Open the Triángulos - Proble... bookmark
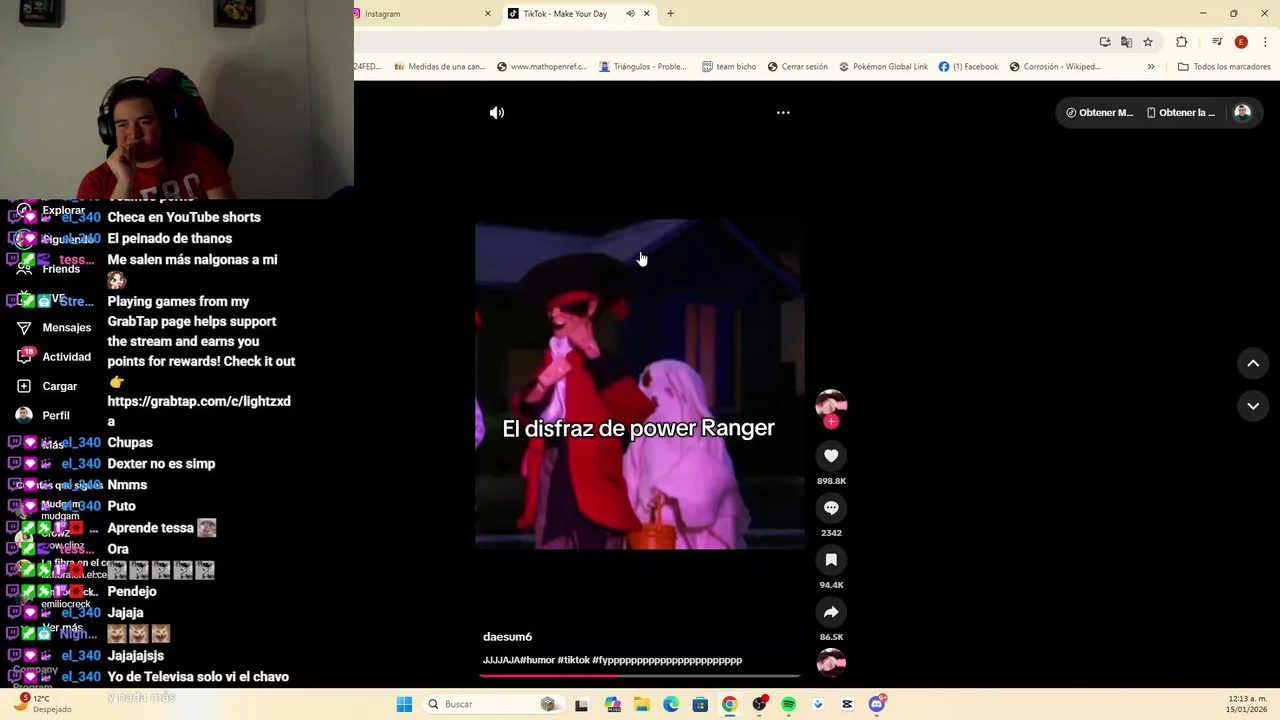Viewport: 1280px width, 720px height. pos(643,67)
